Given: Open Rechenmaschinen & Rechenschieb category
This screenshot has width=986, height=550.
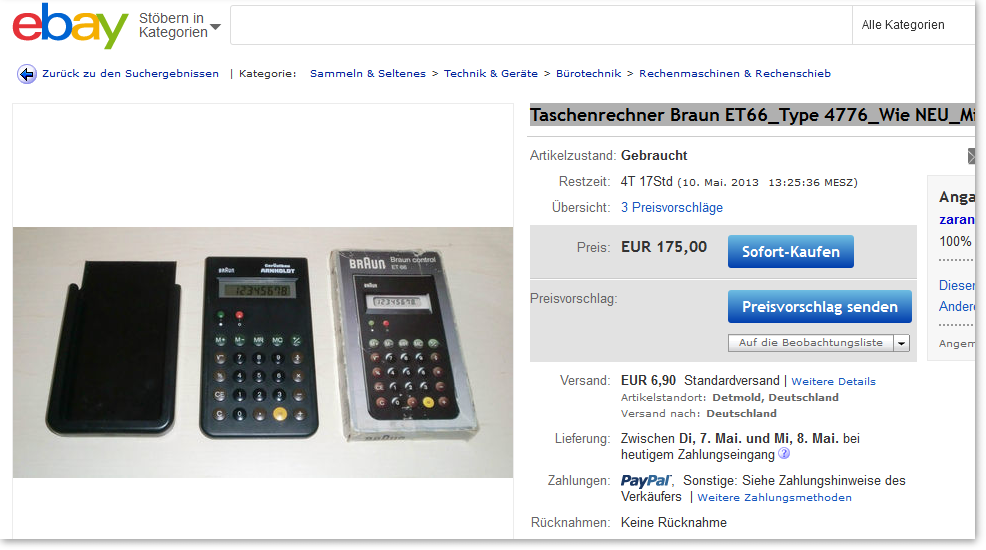Looking at the screenshot, I should coord(734,74).
